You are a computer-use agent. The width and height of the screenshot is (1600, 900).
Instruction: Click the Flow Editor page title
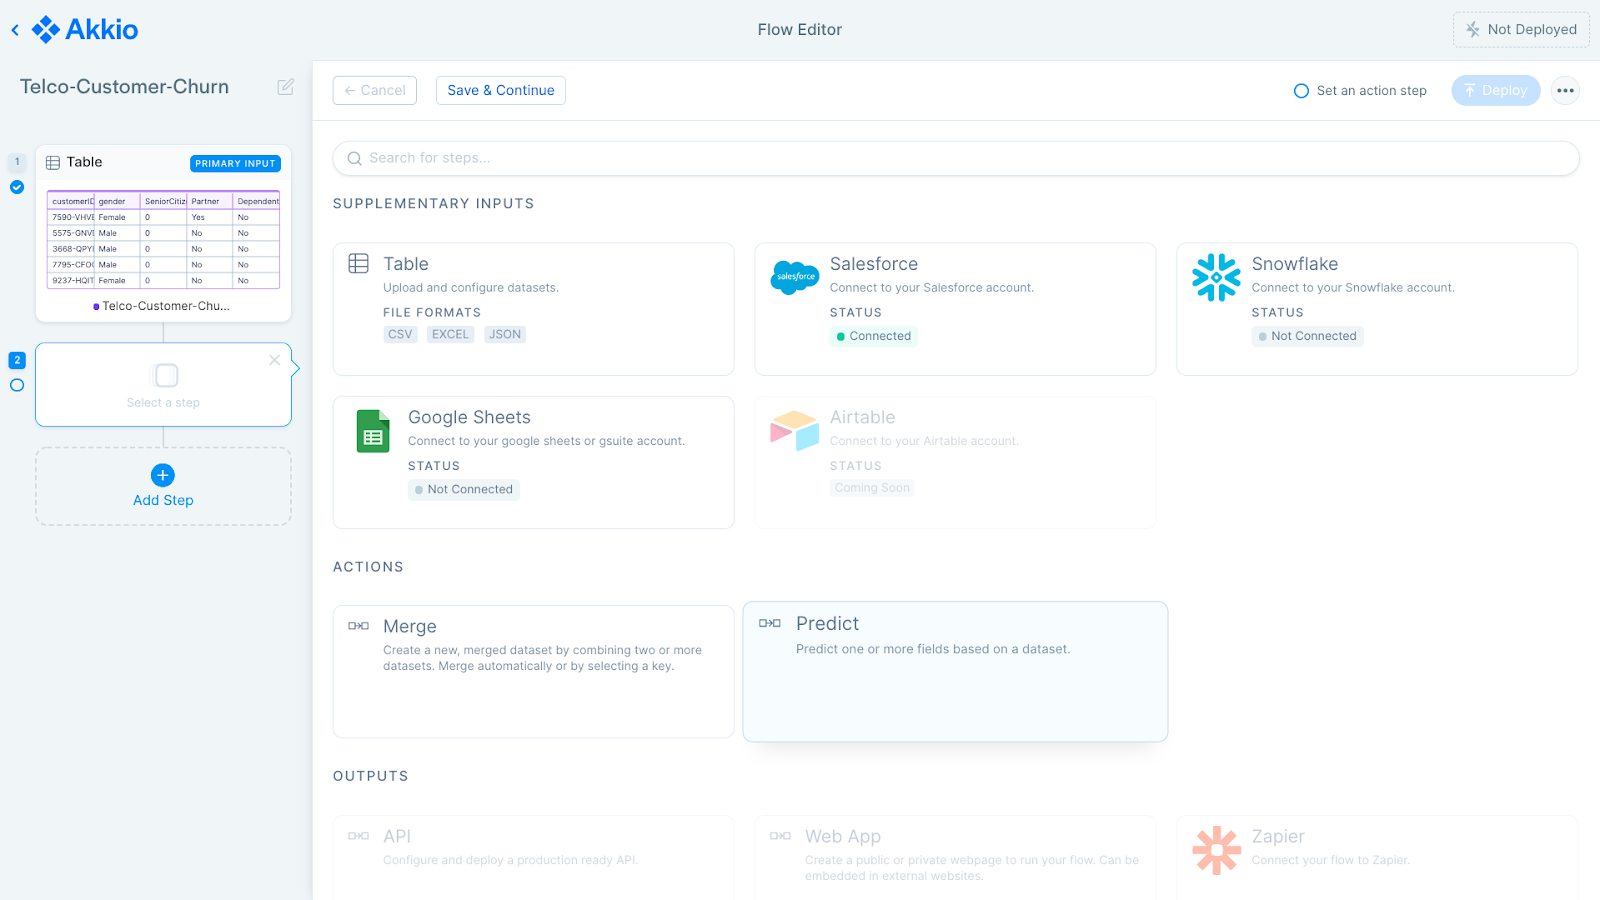800,30
